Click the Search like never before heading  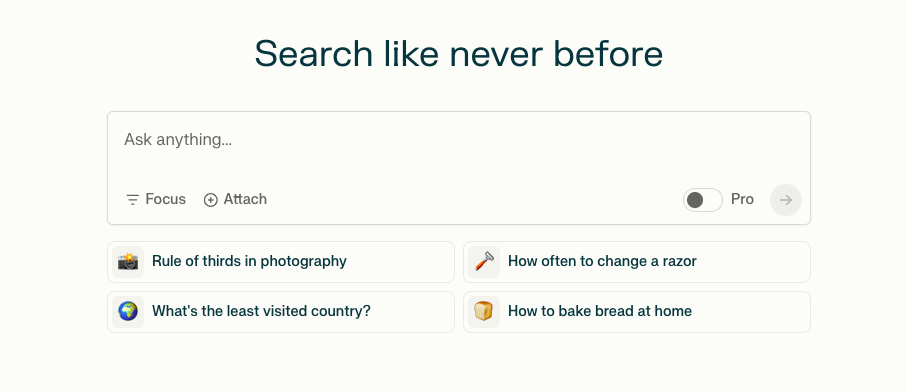pos(458,54)
